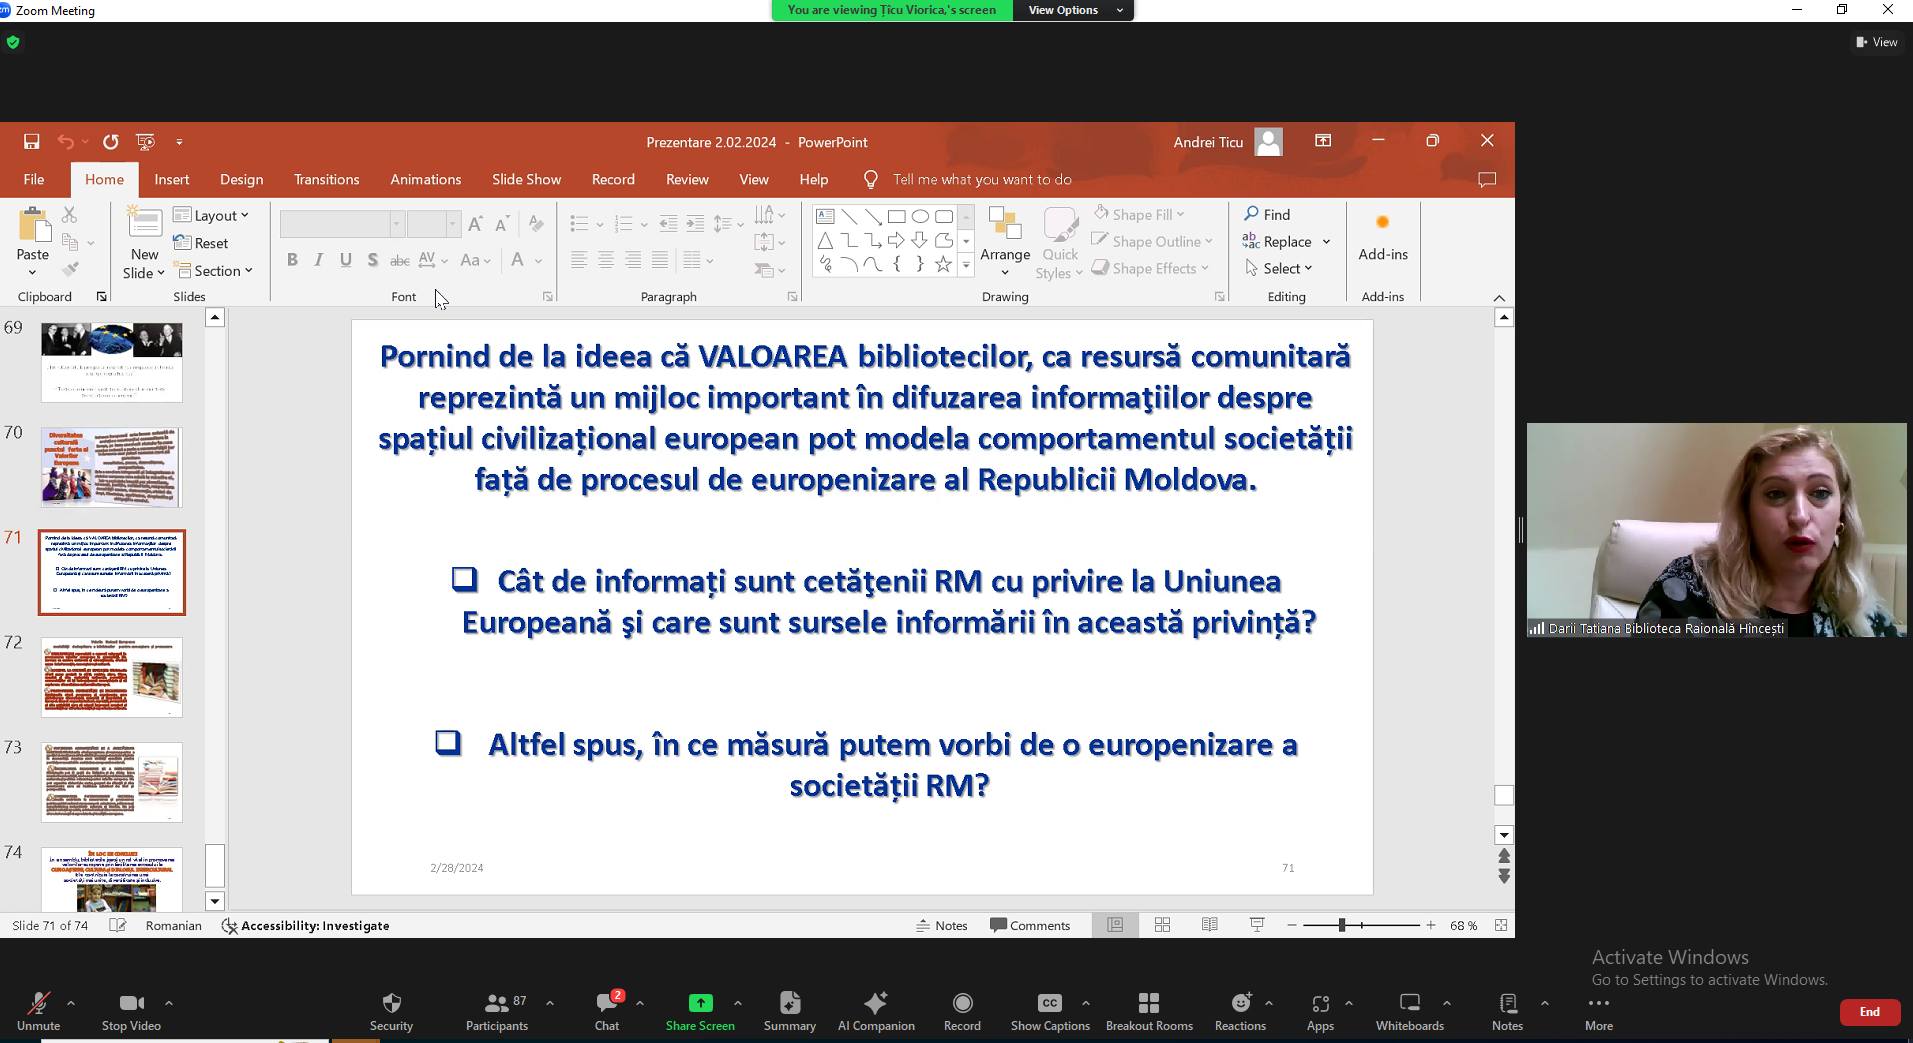Expand Paste options arrow
The image size is (1913, 1043).
tap(32, 272)
